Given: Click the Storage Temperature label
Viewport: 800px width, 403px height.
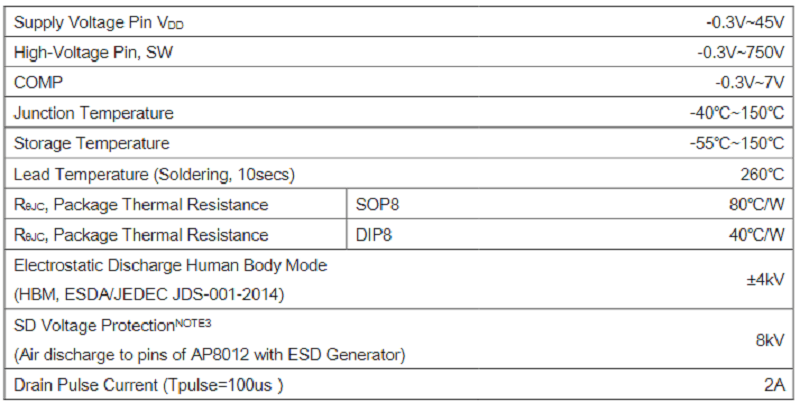Looking at the screenshot, I should tap(91, 143).
